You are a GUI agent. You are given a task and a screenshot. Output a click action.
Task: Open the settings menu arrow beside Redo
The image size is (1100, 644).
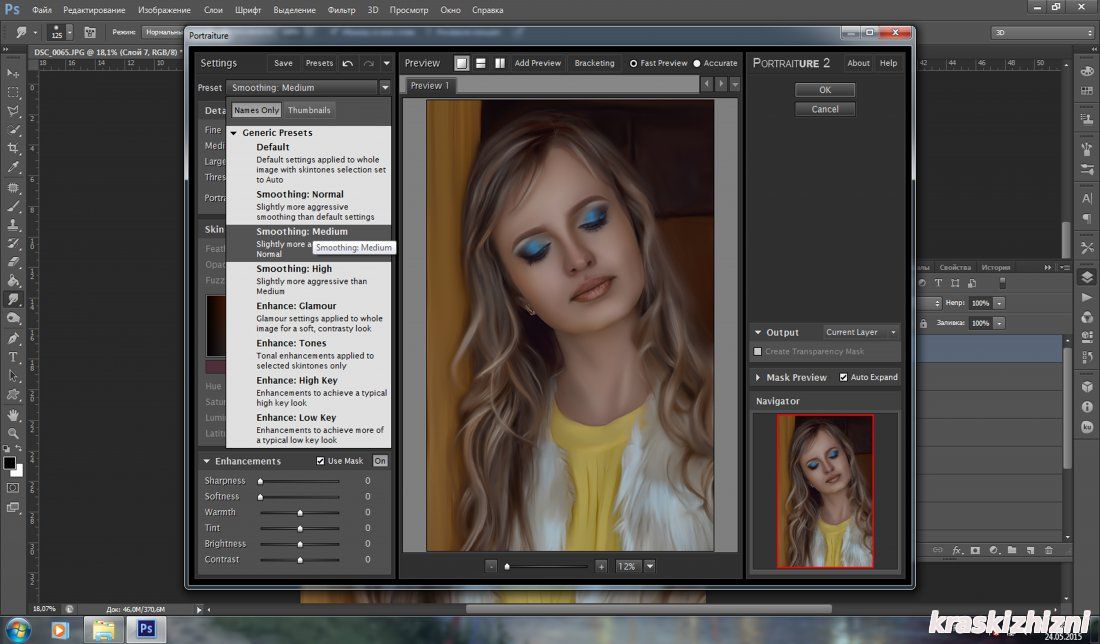pyautogui.click(x=387, y=63)
